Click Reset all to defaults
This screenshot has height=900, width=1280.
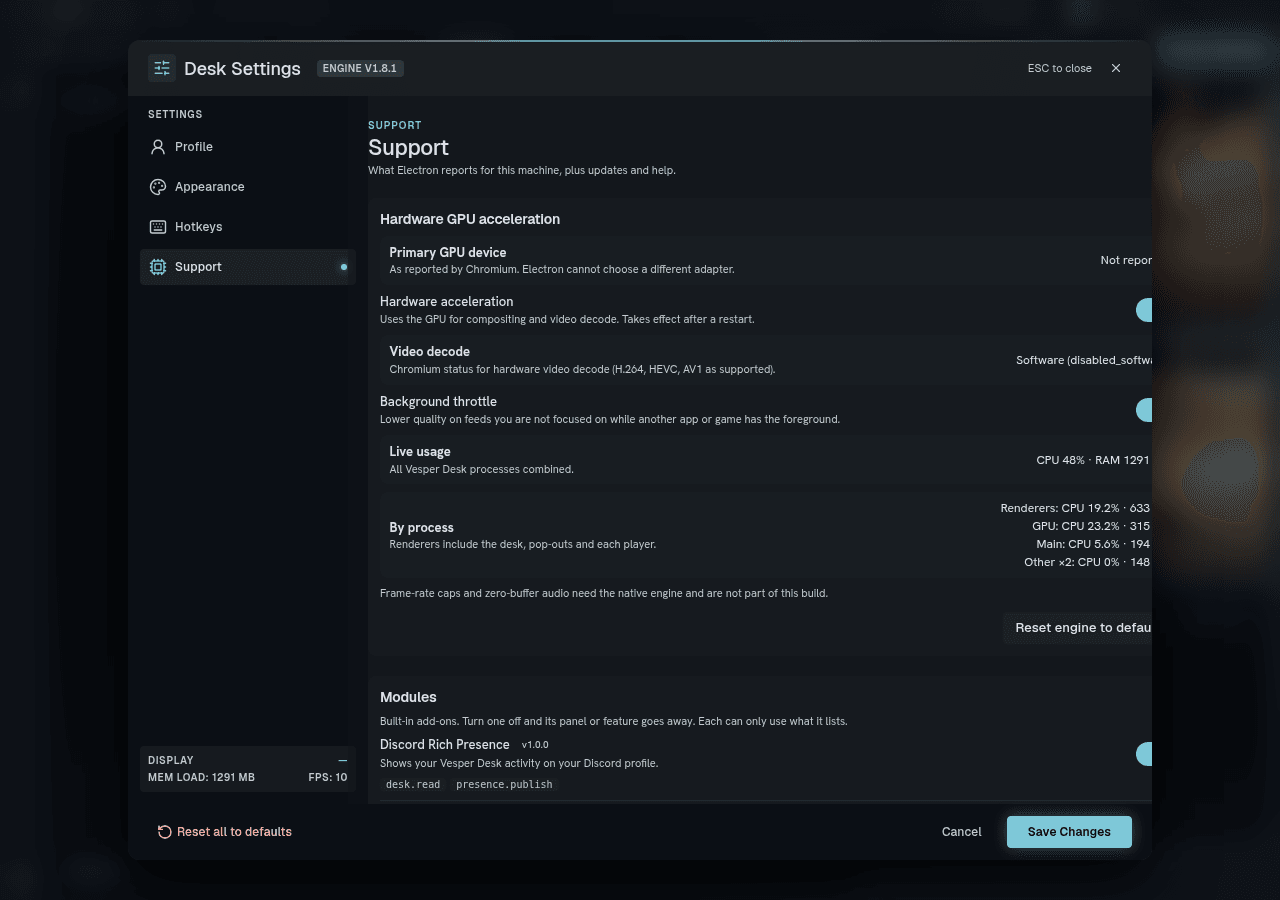(x=225, y=832)
